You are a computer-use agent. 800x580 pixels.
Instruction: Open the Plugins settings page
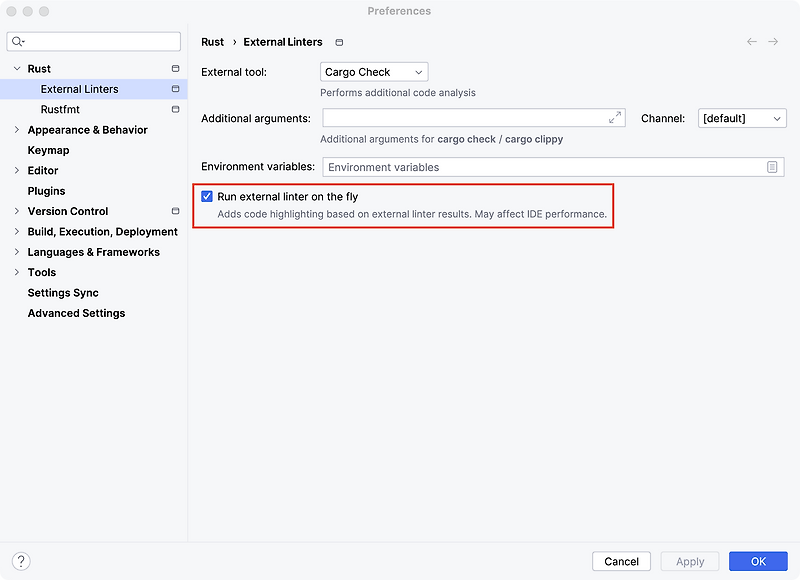pos(46,191)
